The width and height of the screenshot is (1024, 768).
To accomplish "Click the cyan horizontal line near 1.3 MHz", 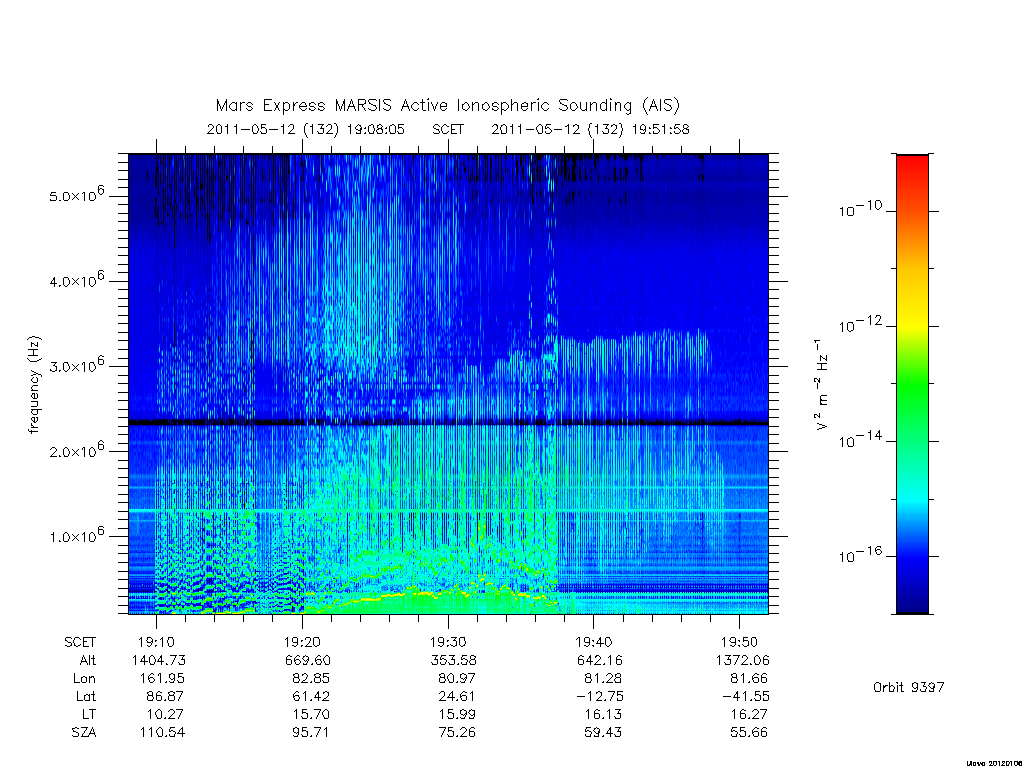I will click(448, 510).
